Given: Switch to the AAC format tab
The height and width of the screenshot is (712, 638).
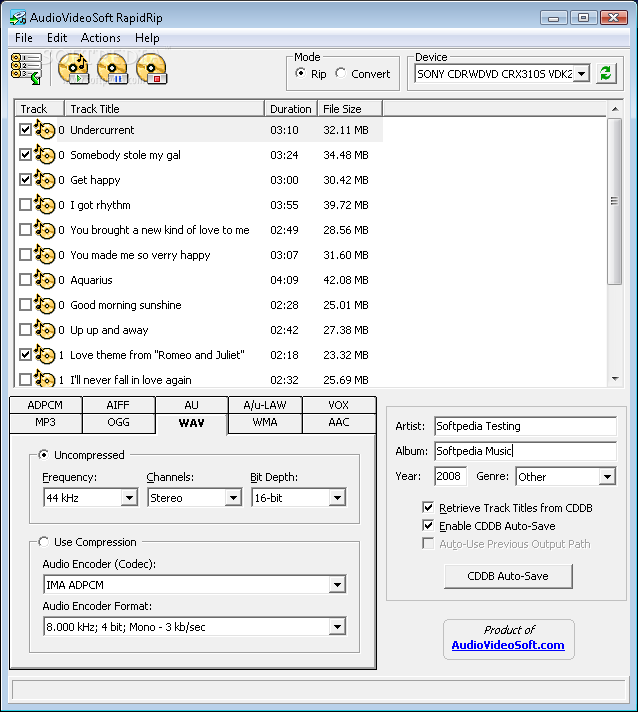Looking at the screenshot, I should [339, 422].
